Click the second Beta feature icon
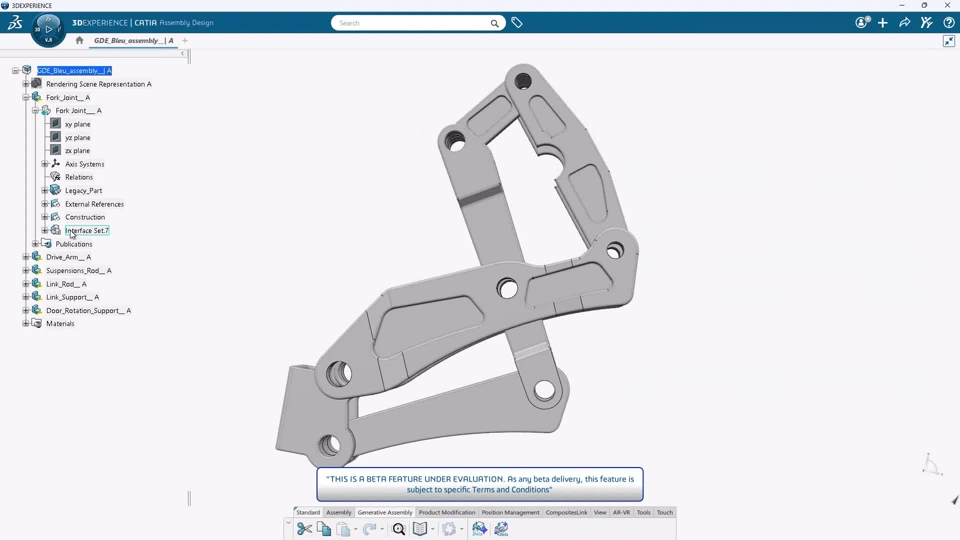Viewport: 960px width, 540px height. tap(501, 528)
